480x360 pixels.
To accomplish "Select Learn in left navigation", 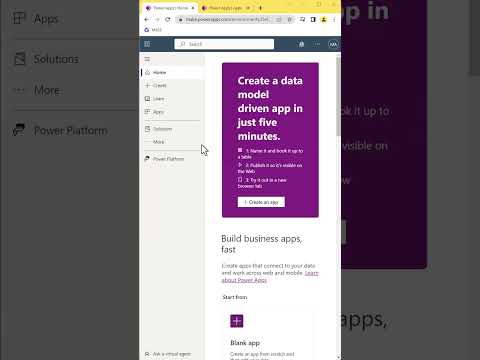I will pyautogui.click(x=172, y=99).
